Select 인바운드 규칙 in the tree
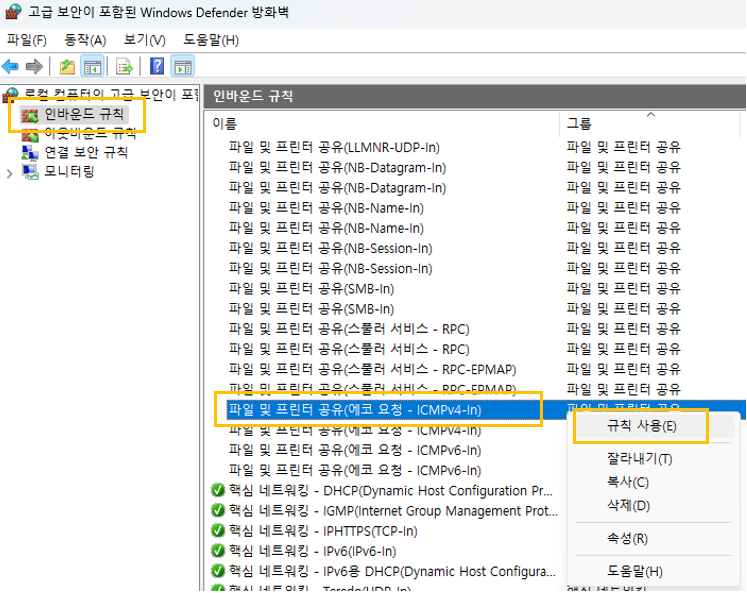The height and width of the screenshot is (593, 747). 84,114
